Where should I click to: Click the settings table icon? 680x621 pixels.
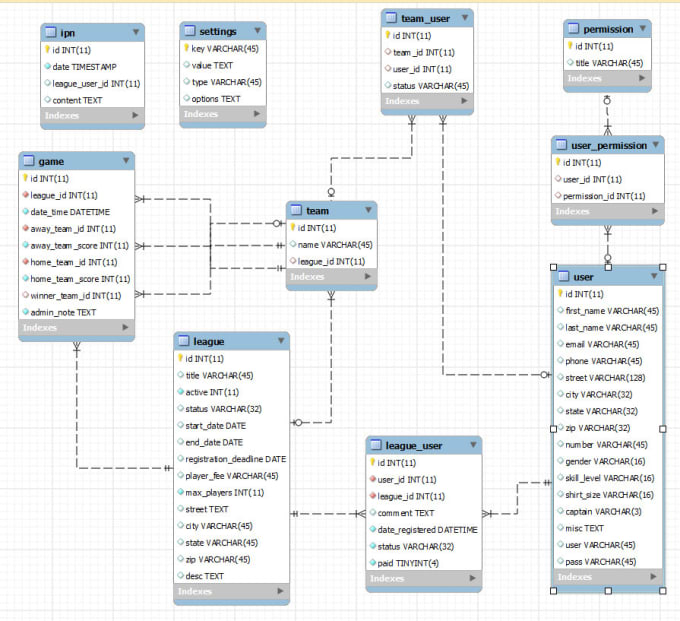tap(190, 31)
